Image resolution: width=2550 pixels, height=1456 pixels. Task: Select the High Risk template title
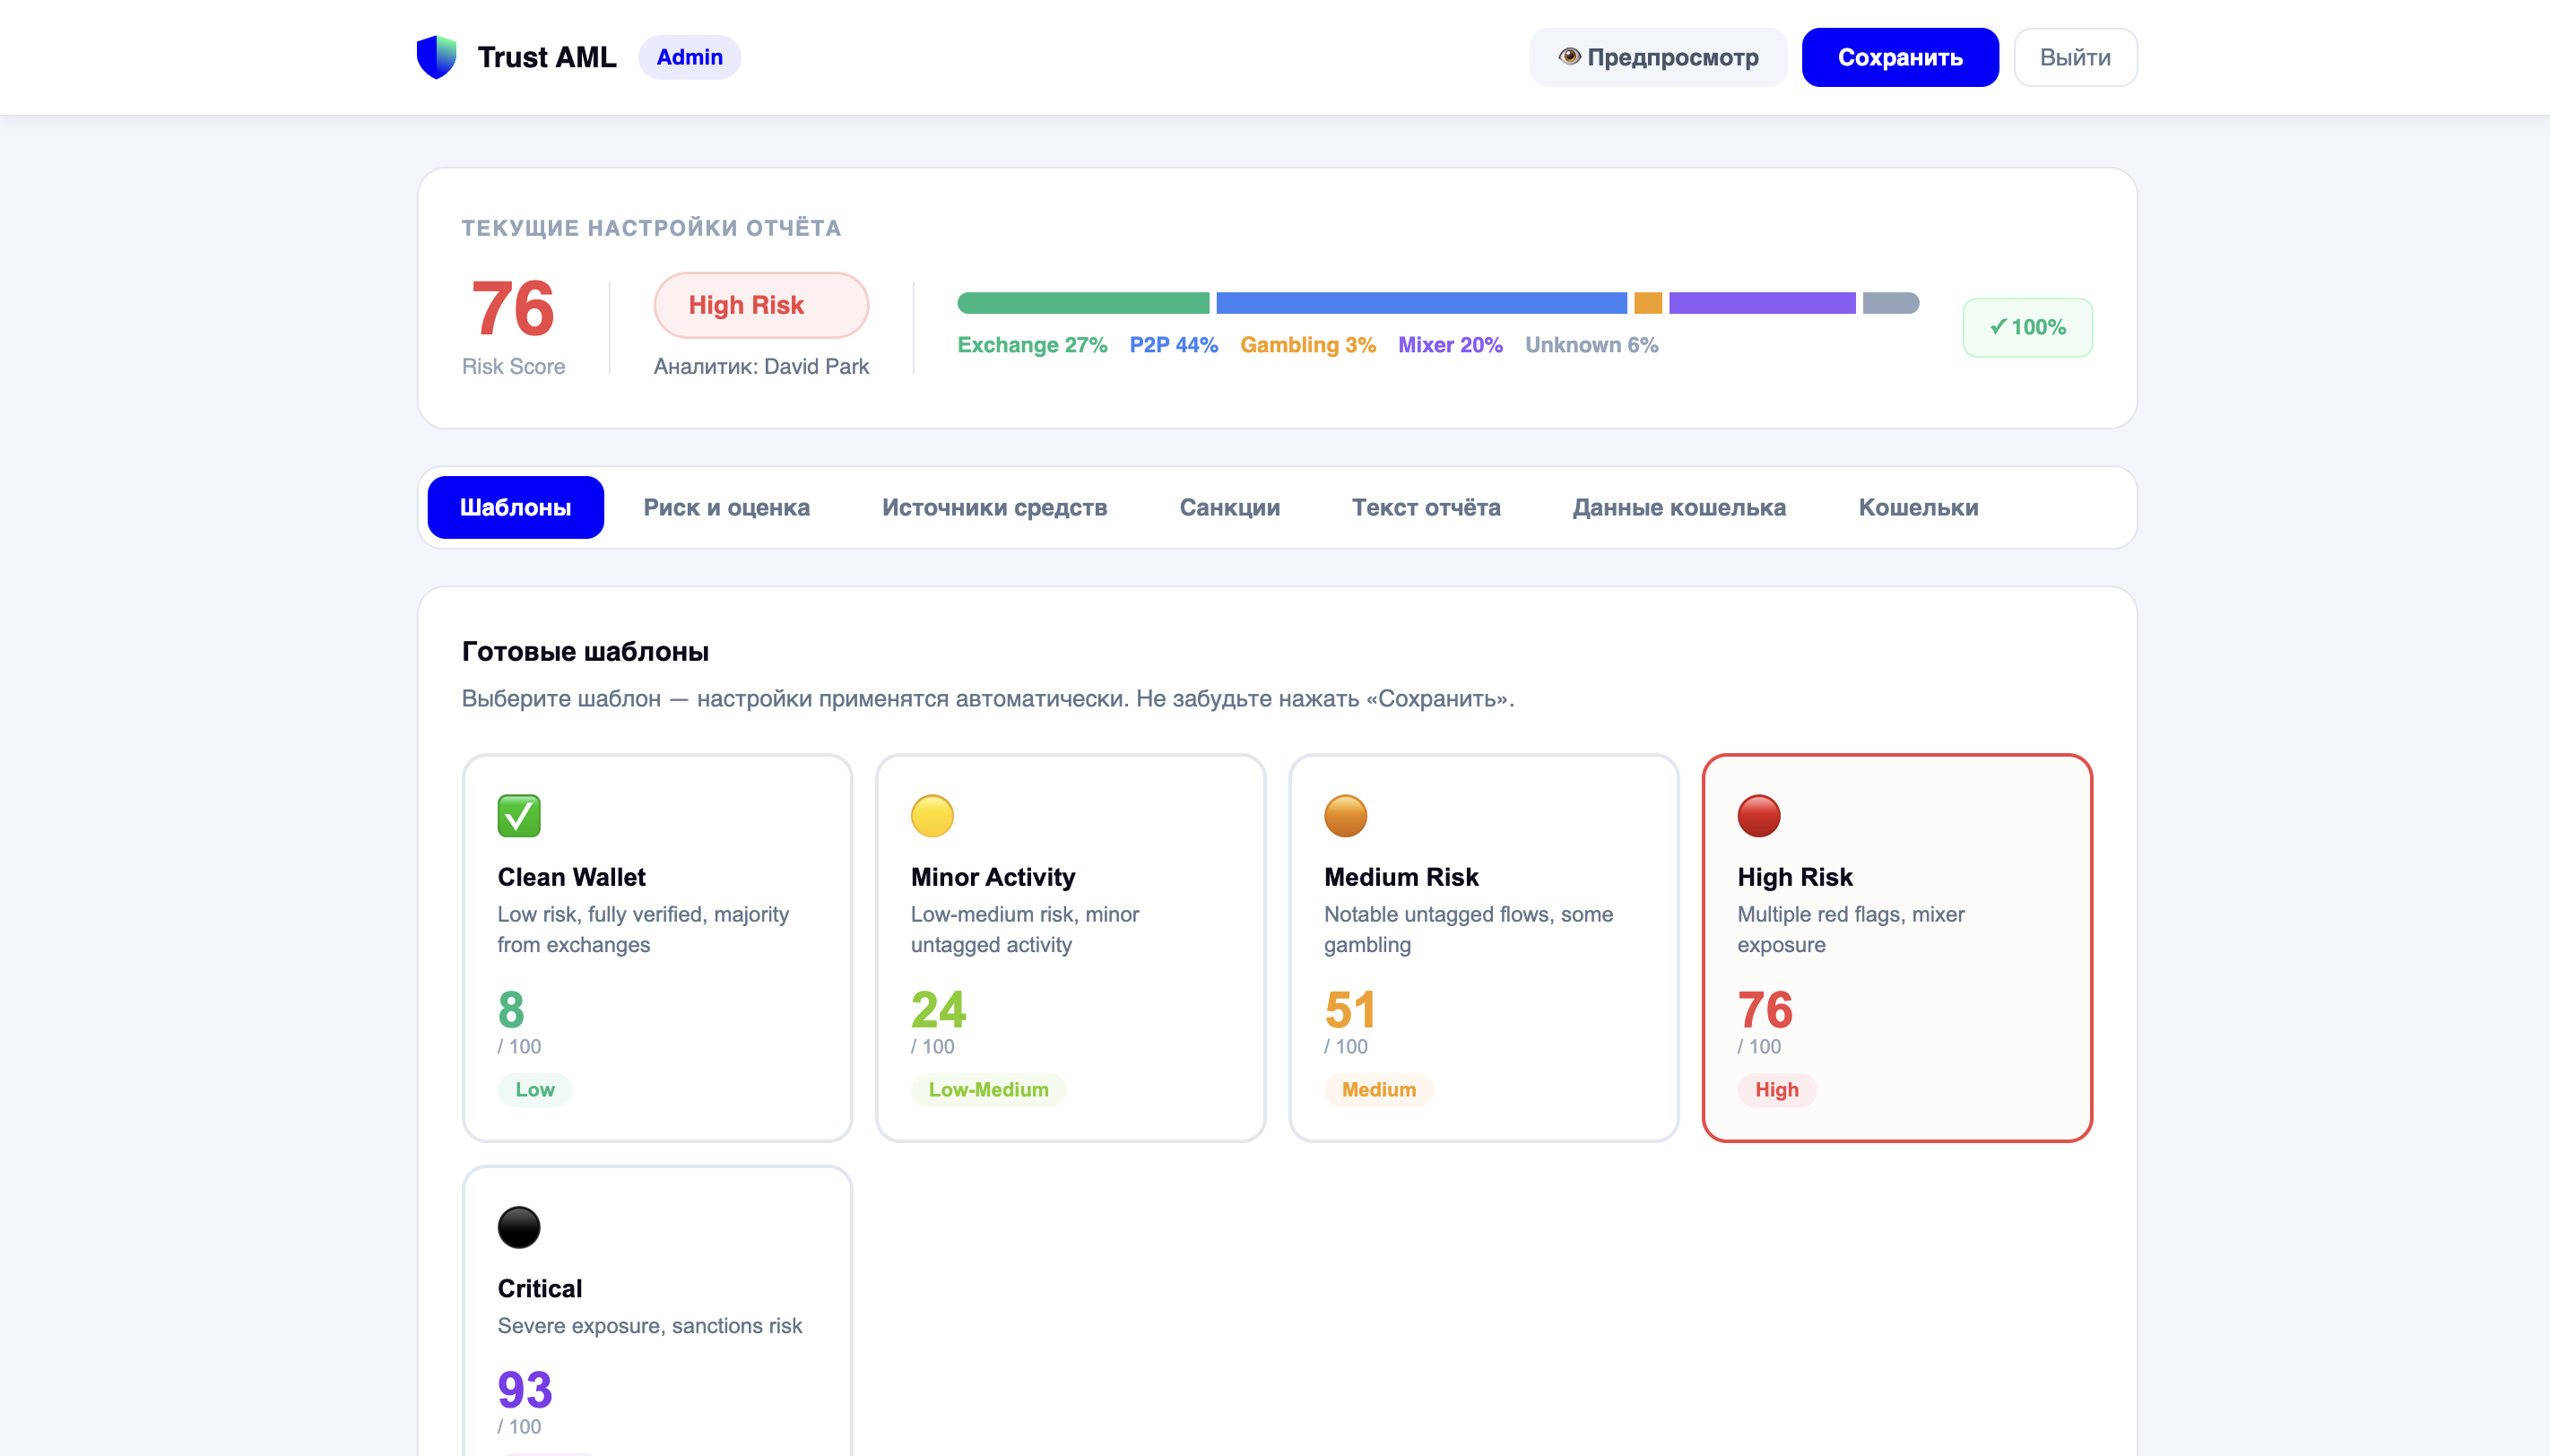(1795, 877)
